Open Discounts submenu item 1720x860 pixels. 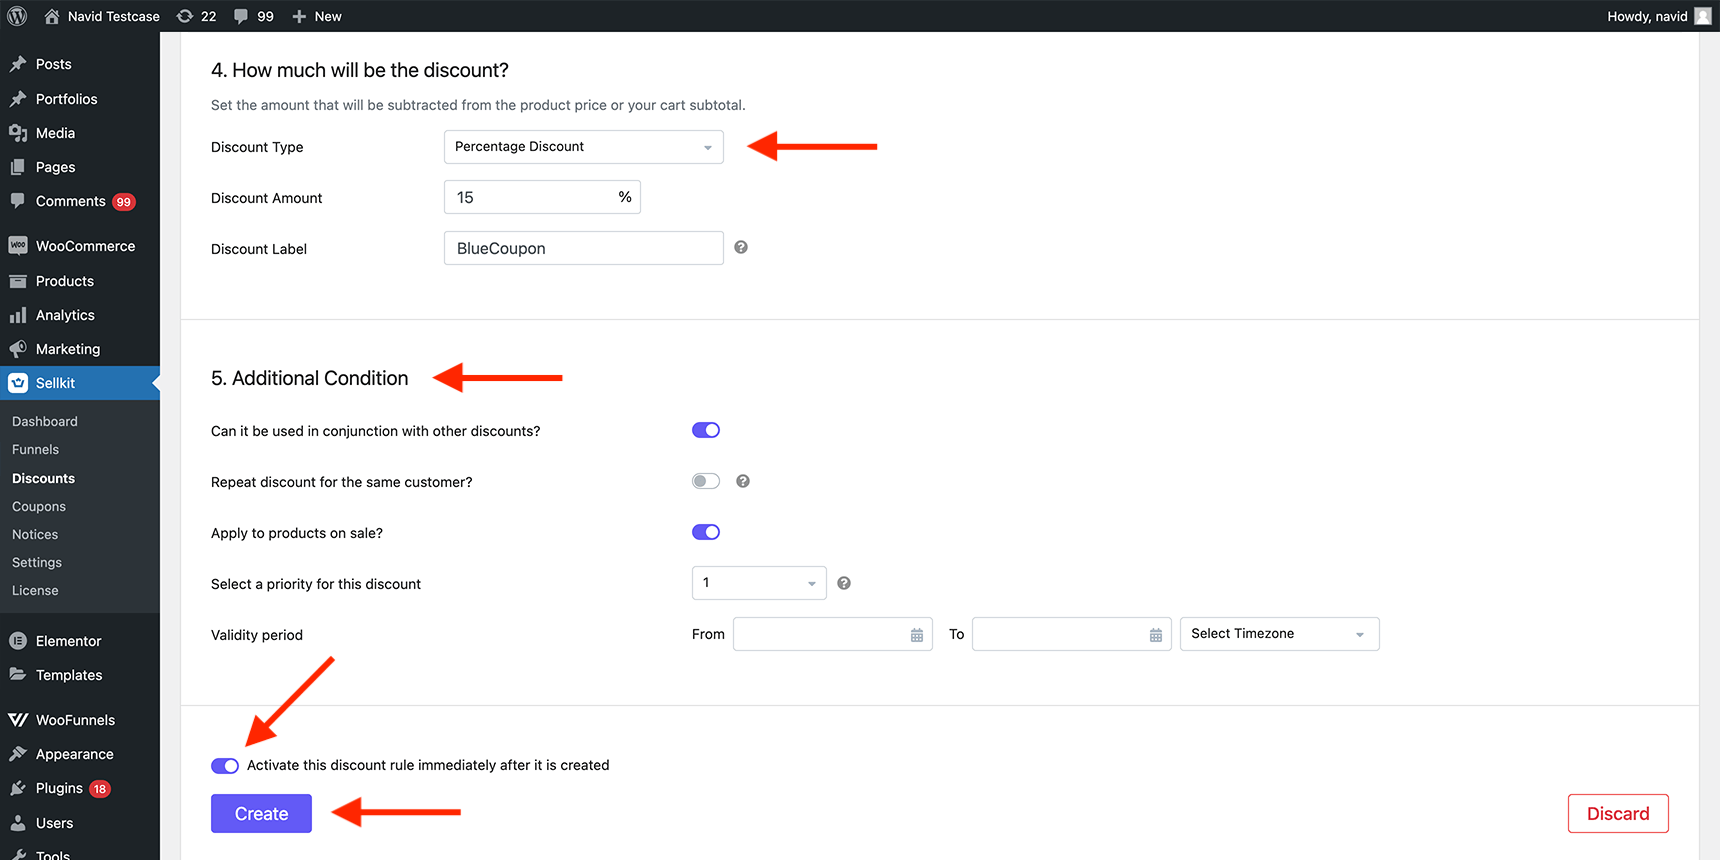(x=43, y=478)
